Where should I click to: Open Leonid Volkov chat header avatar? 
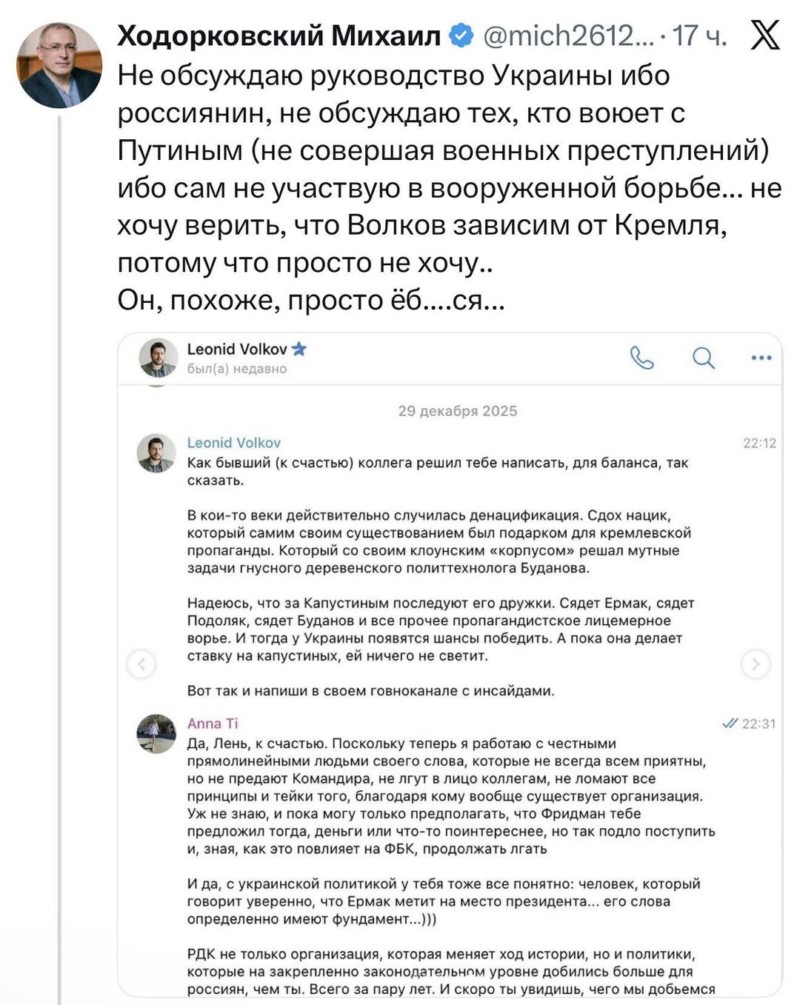158,357
